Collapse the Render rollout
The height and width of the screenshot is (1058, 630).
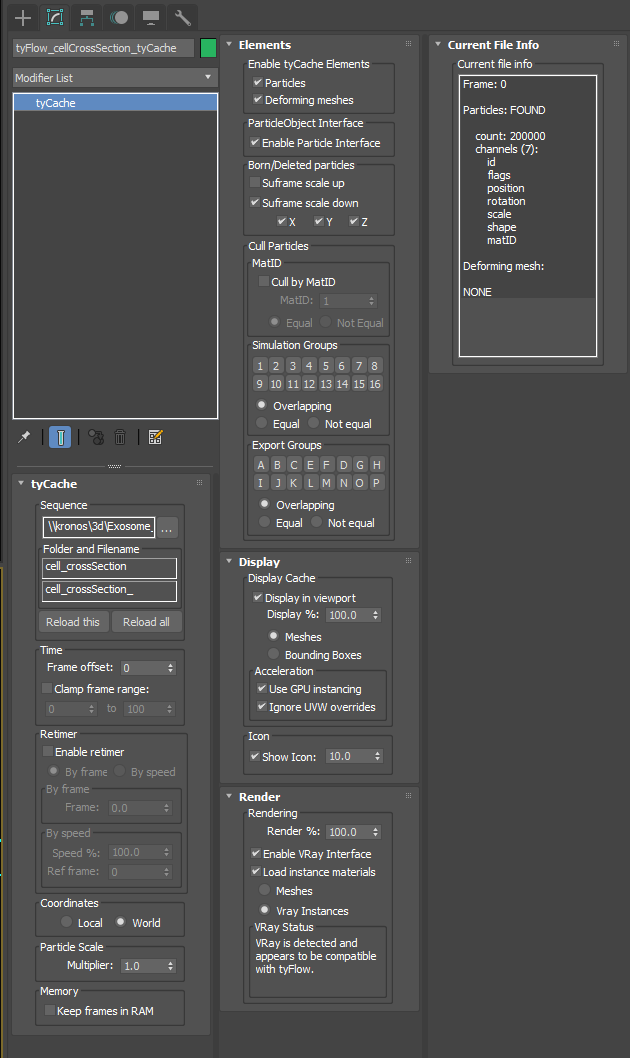click(229, 796)
